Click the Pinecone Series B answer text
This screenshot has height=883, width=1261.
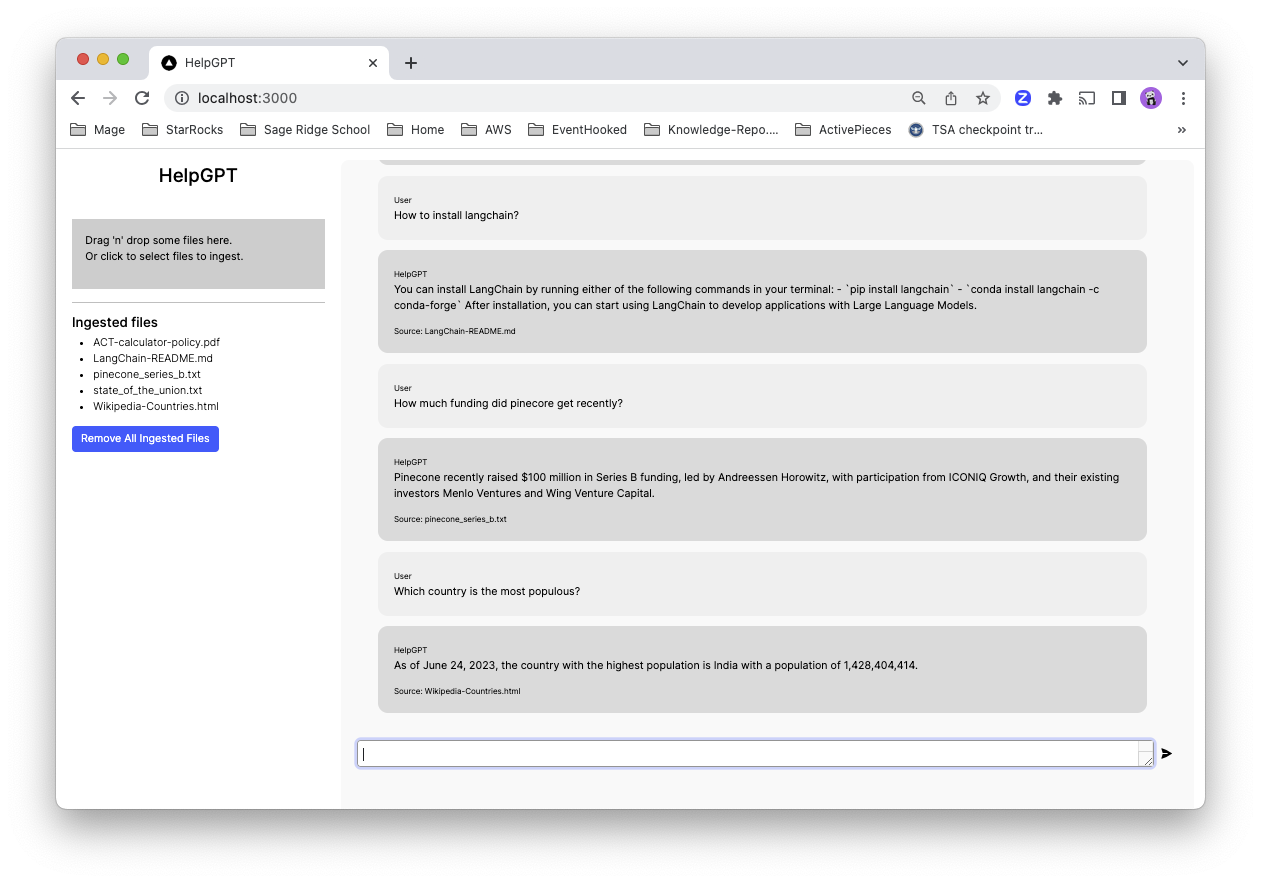pos(756,485)
